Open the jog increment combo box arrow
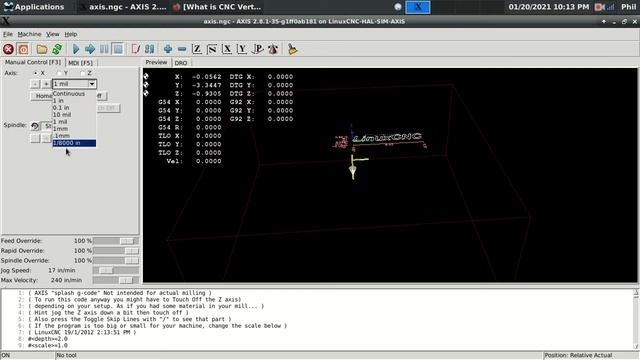This screenshot has height=360, width=640. [92, 84]
